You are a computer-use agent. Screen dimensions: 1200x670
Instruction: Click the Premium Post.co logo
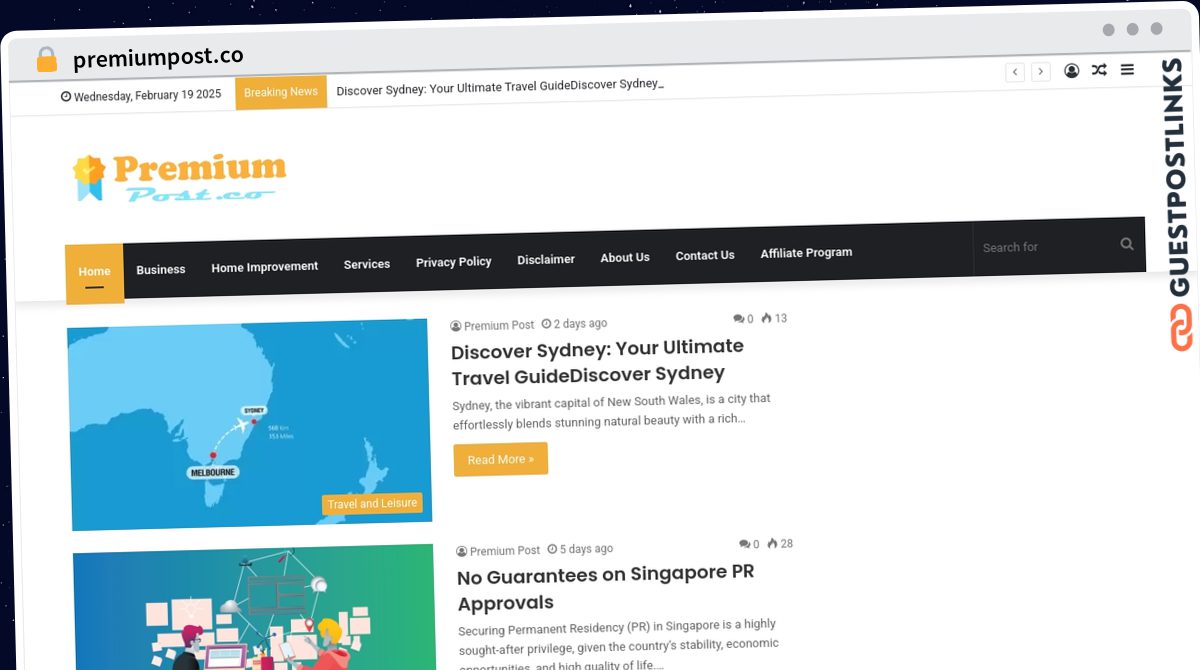pyautogui.click(x=179, y=178)
